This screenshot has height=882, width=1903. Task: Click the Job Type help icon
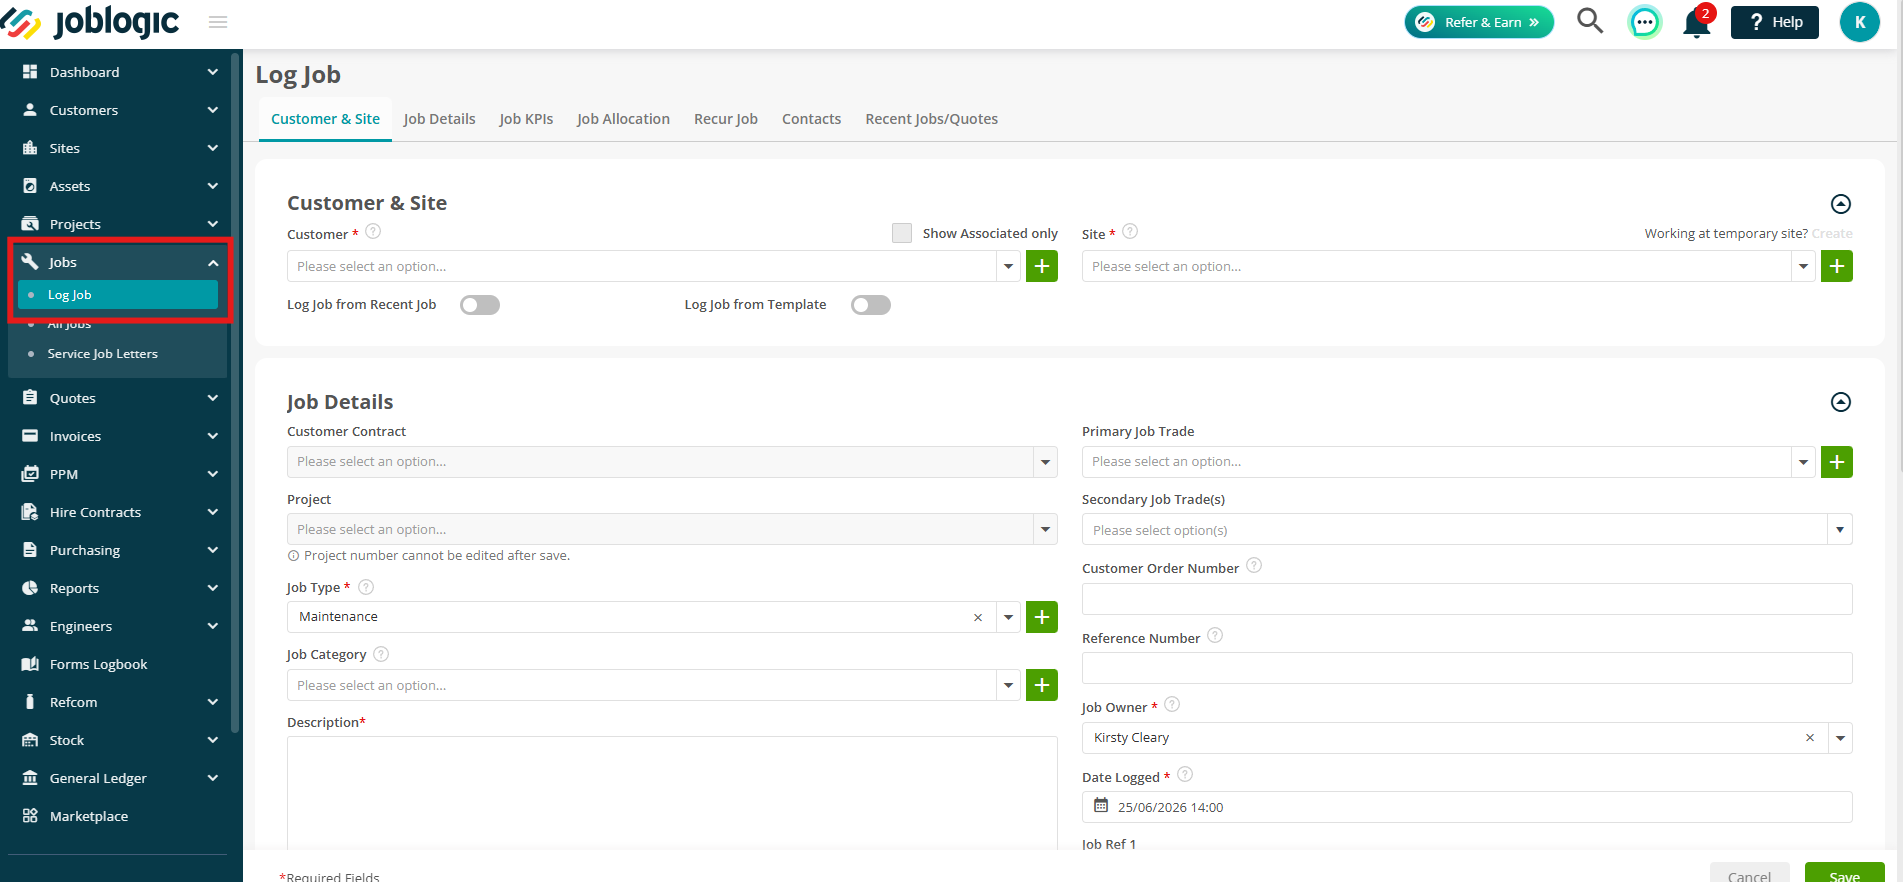click(366, 587)
